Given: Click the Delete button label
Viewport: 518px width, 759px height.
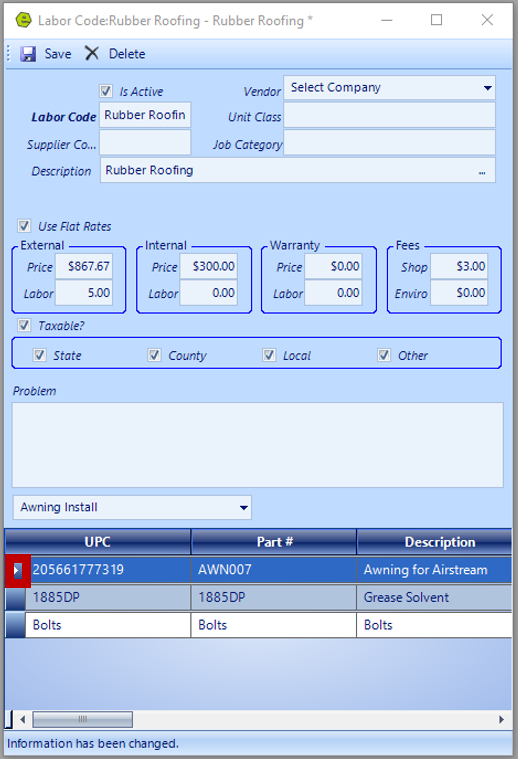Looking at the screenshot, I should (x=127, y=54).
